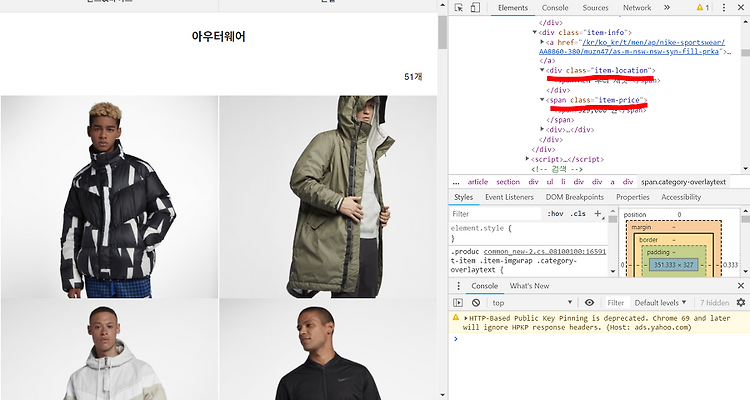Toggle the .cls class editor button
The image size is (750, 400).
point(578,214)
